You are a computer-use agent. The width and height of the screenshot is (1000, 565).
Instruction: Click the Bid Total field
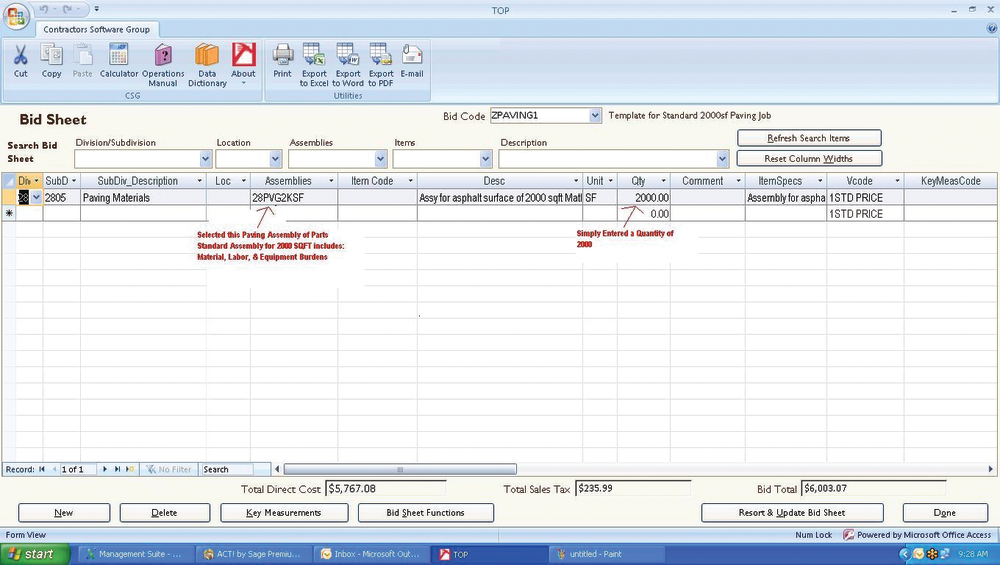[873, 489]
